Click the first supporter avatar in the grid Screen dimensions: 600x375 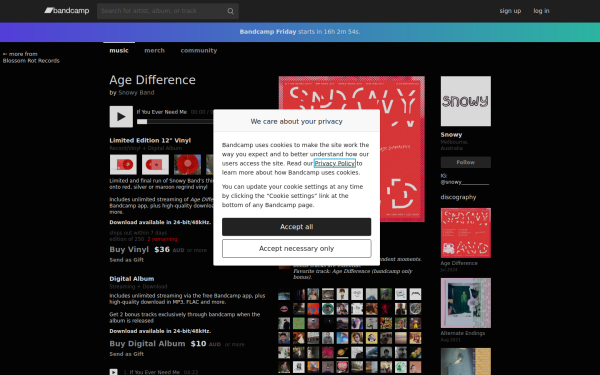284,294
